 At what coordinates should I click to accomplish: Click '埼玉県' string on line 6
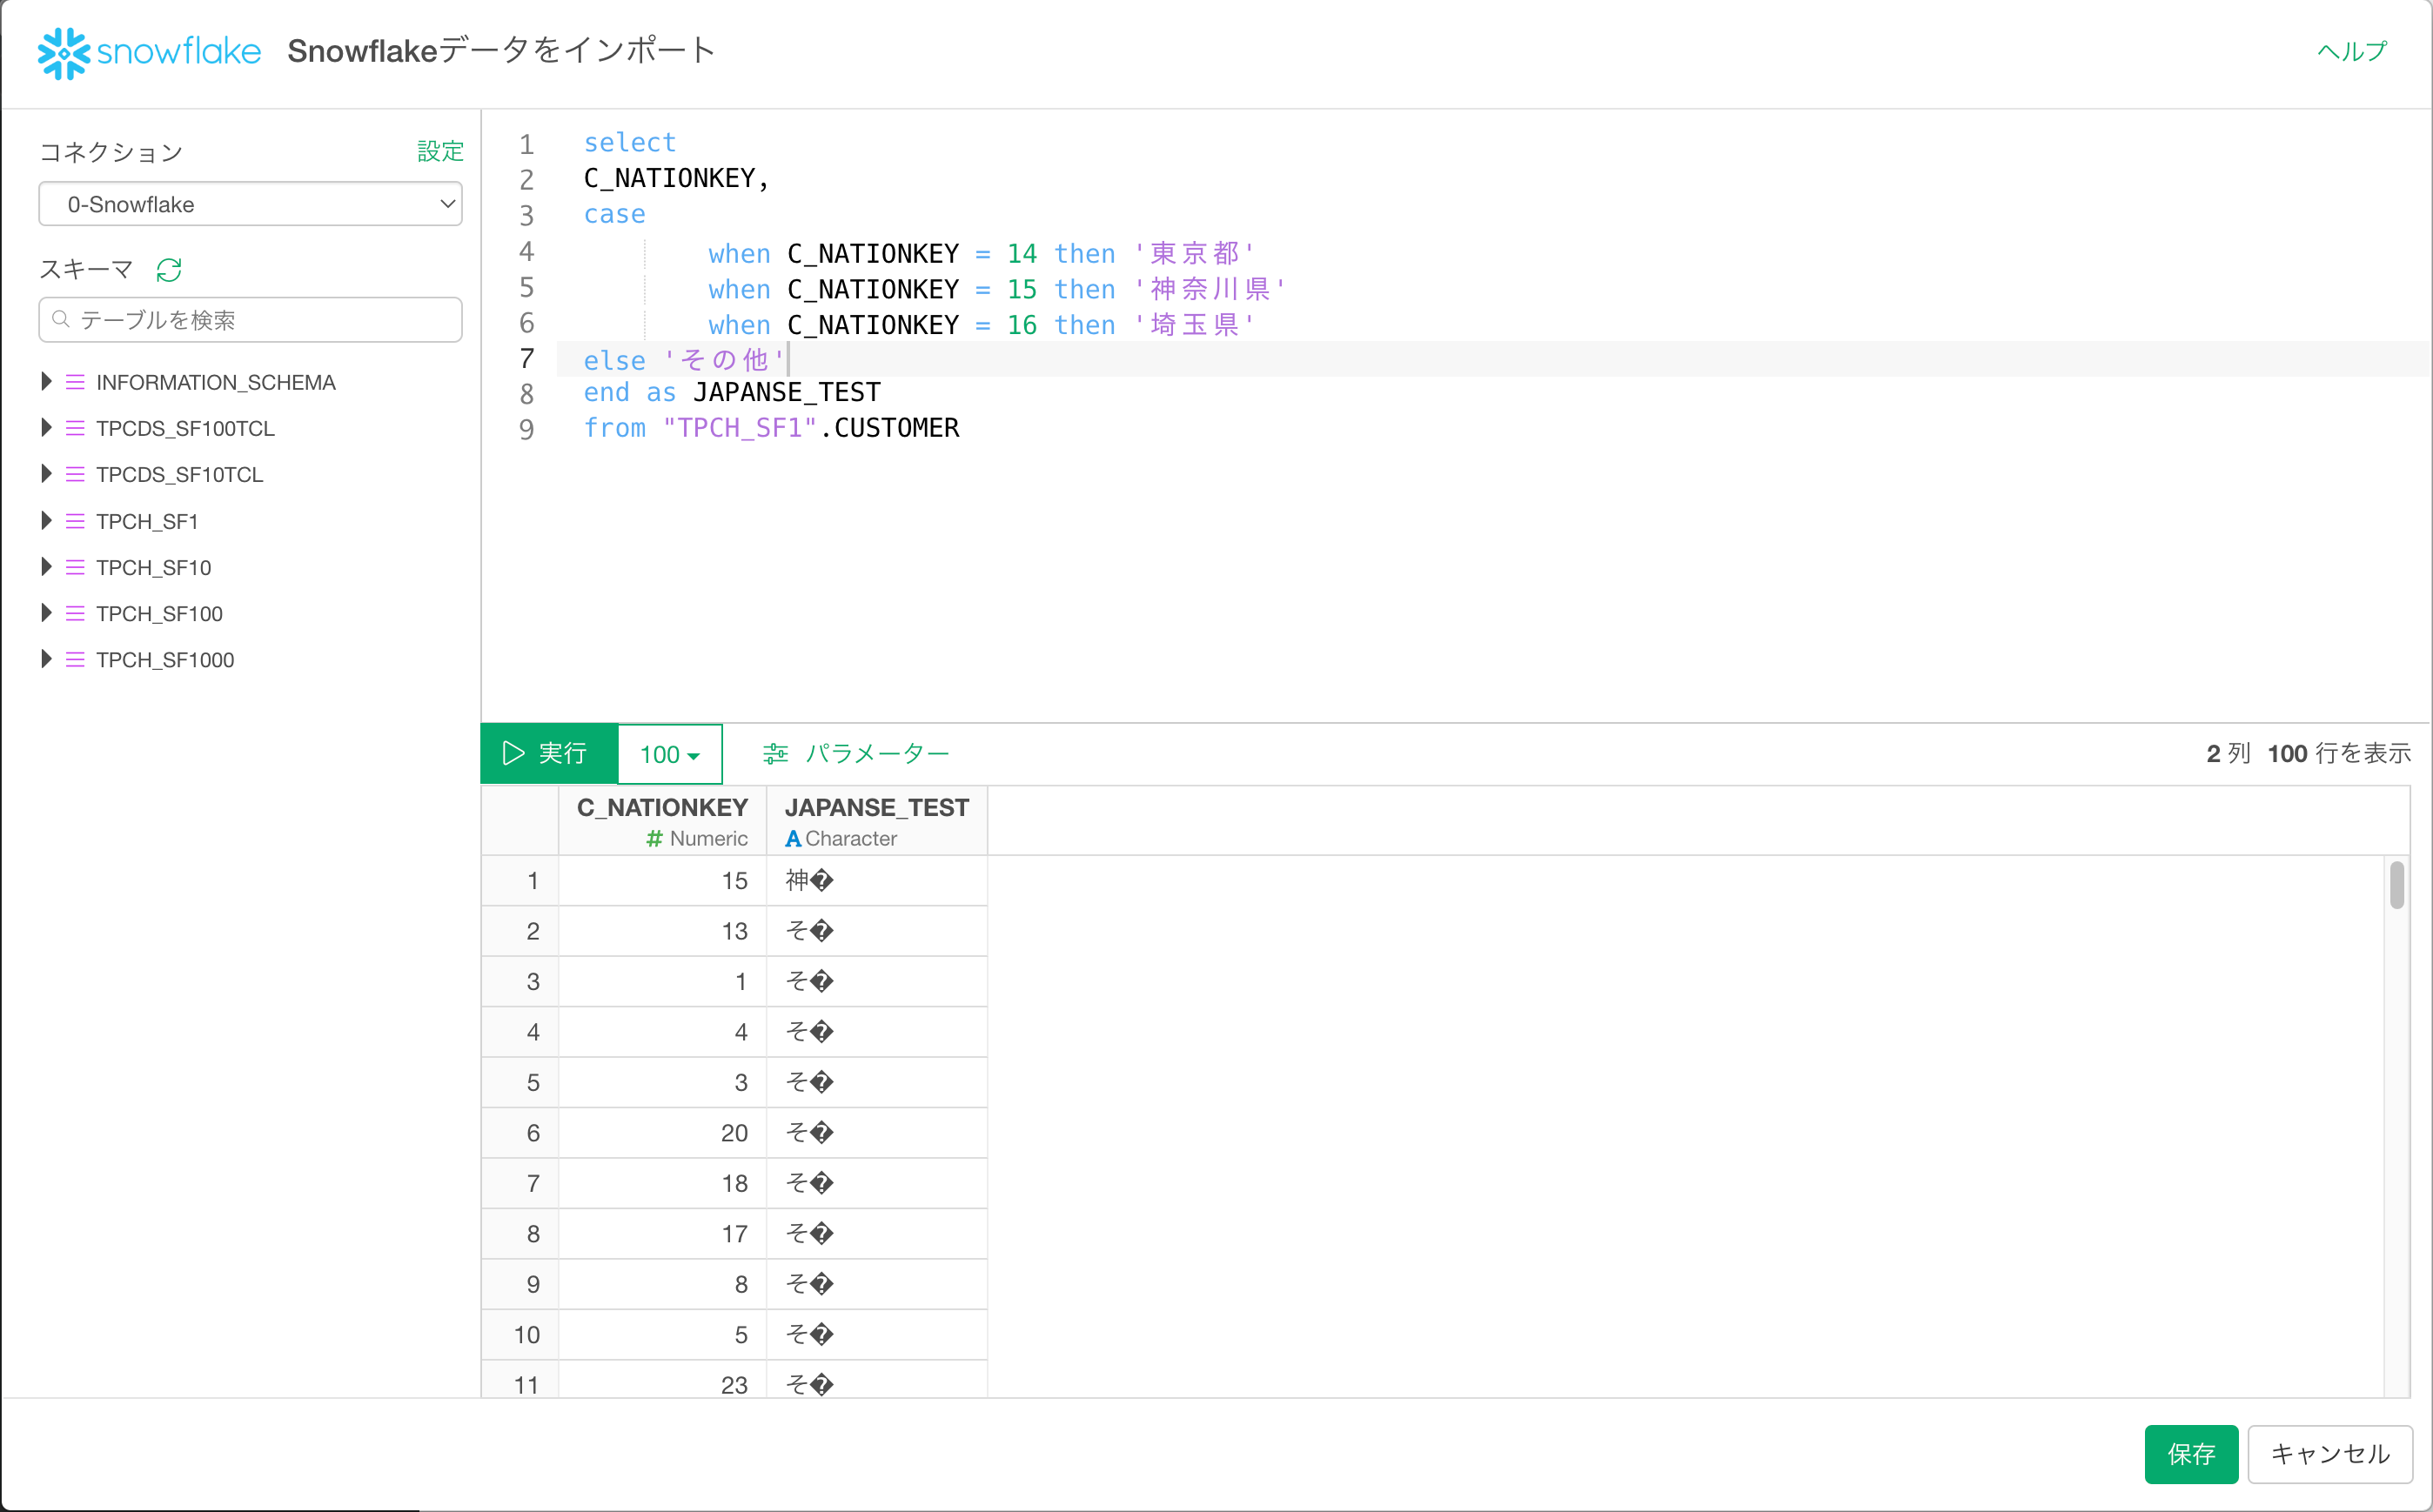(1194, 325)
